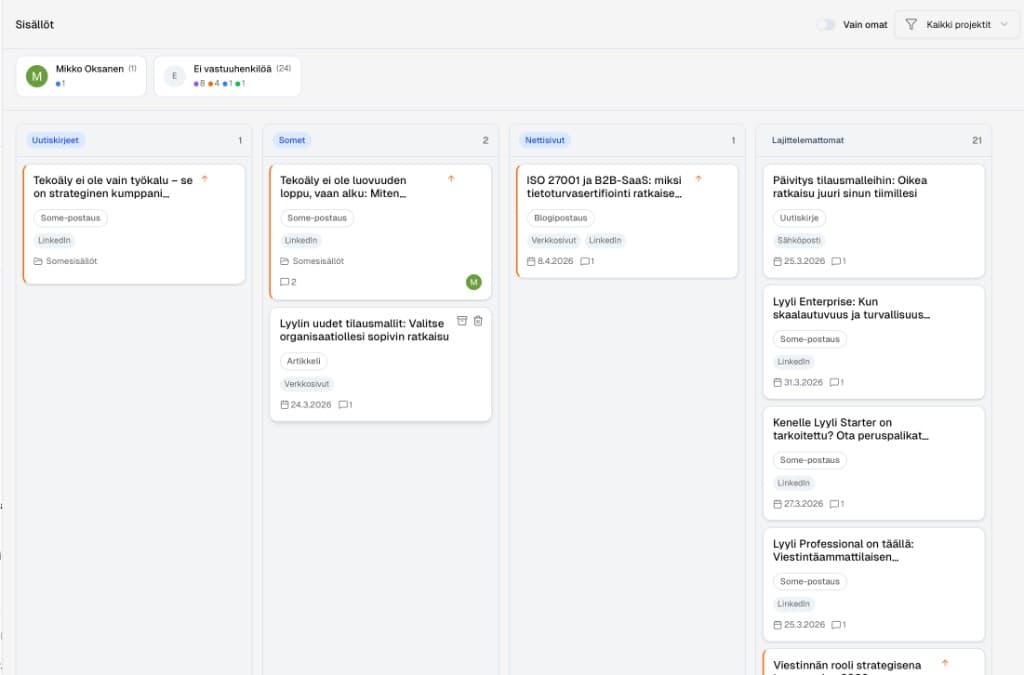Viewport: 1024px width, 675px height.
Task: Click calendar icon next to 27.3.2026
Action: pyautogui.click(x=777, y=504)
